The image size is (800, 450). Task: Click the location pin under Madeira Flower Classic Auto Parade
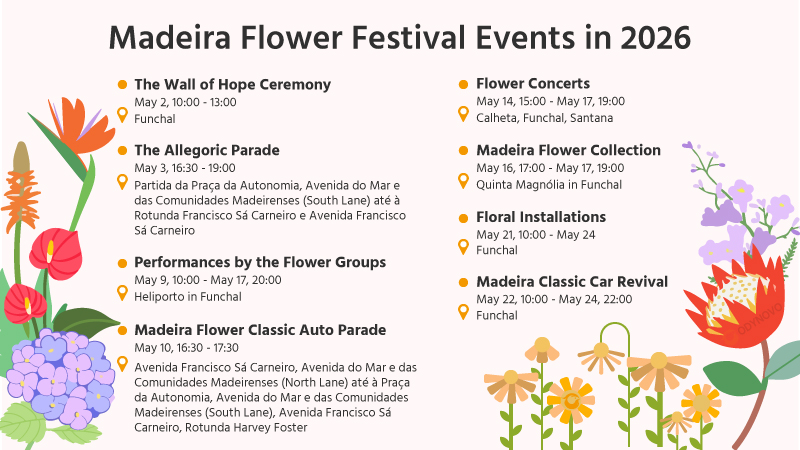[x=122, y=364]
